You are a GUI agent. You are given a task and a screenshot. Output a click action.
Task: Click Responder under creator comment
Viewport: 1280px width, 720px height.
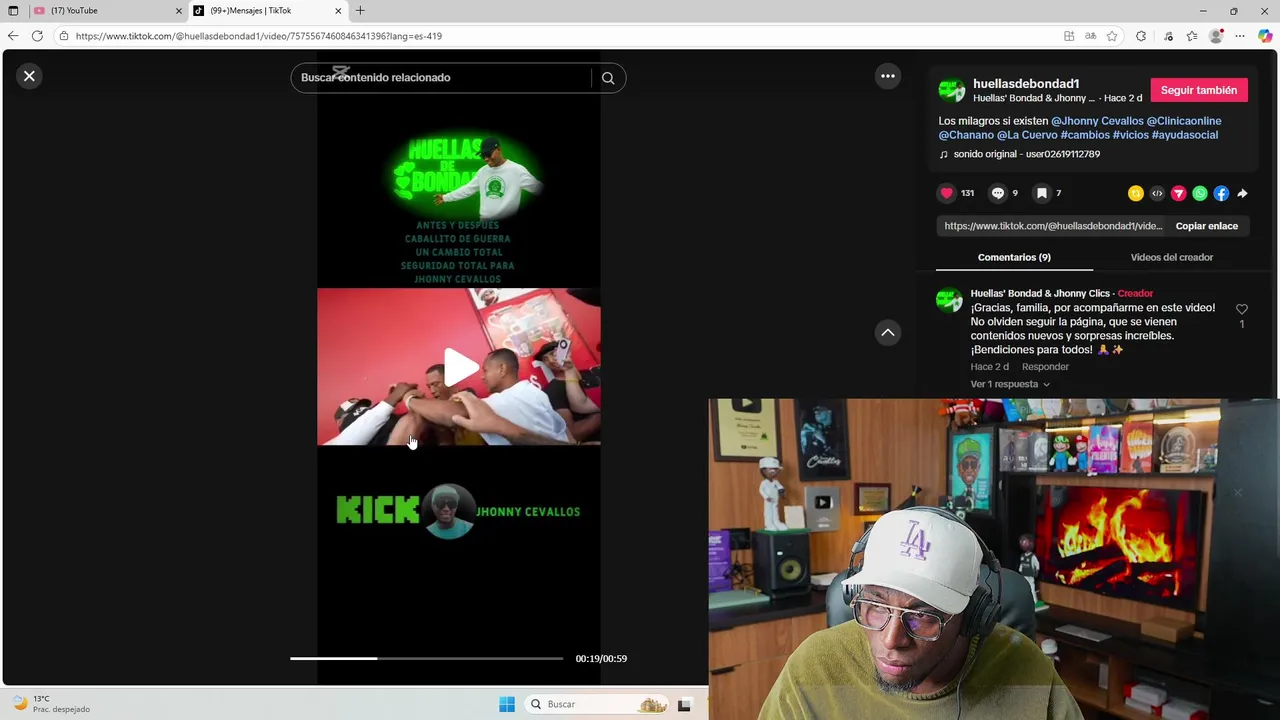point(1045,367)
